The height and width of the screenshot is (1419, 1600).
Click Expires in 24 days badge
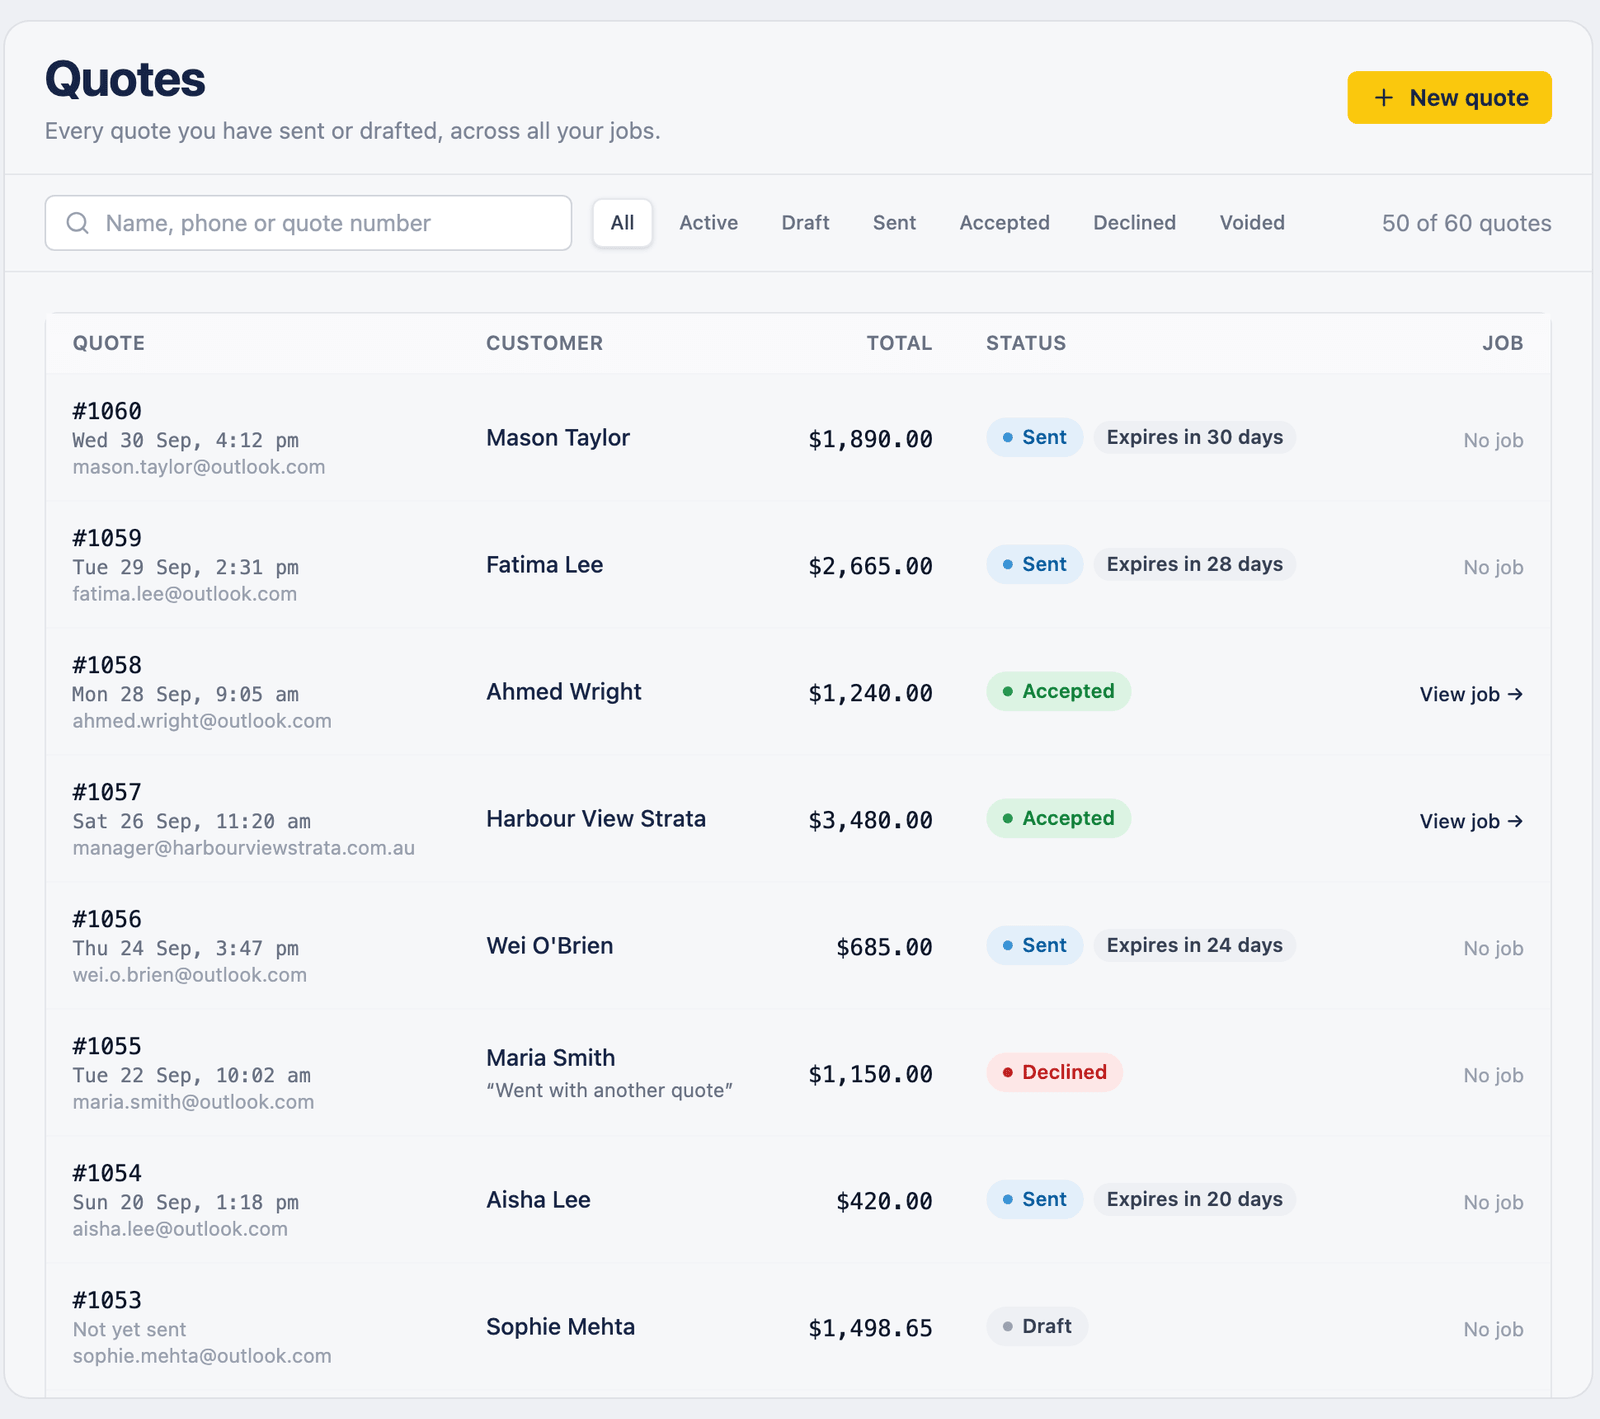[1195, 945]
